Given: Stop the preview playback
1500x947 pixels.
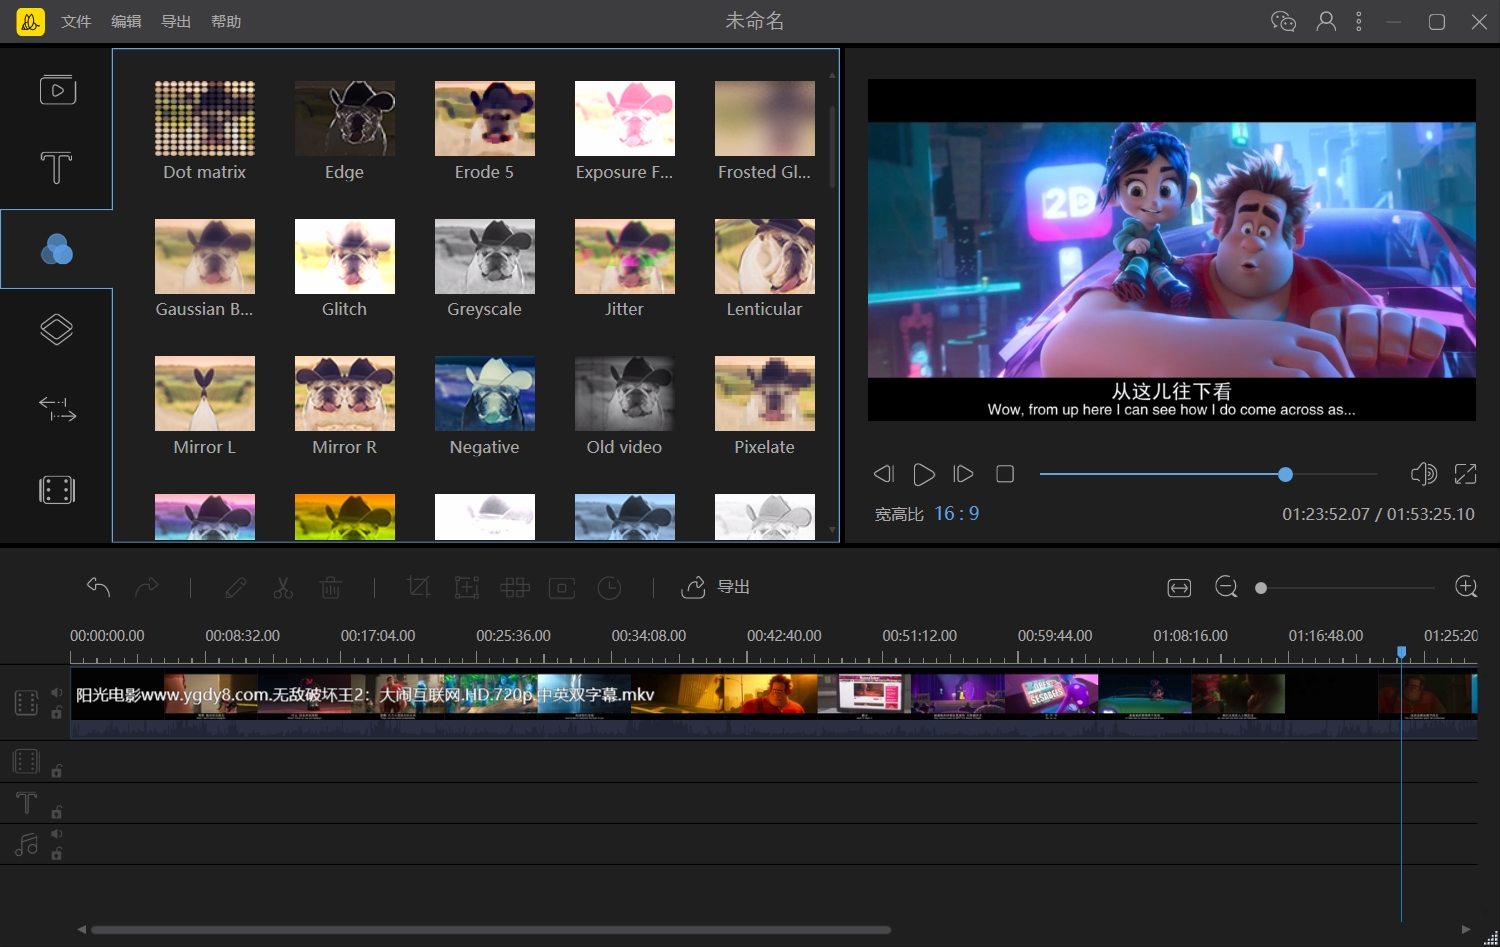Looking at the screenshot, I should point(1005,474).
